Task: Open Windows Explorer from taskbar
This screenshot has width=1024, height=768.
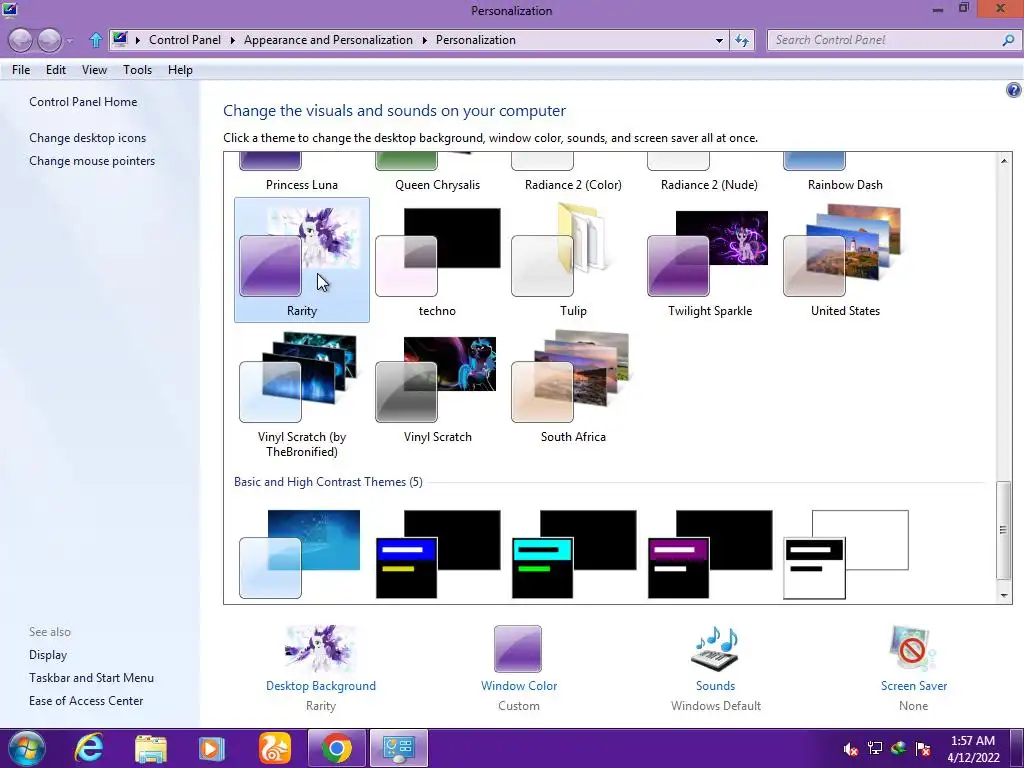Action: tap(151, 749)
